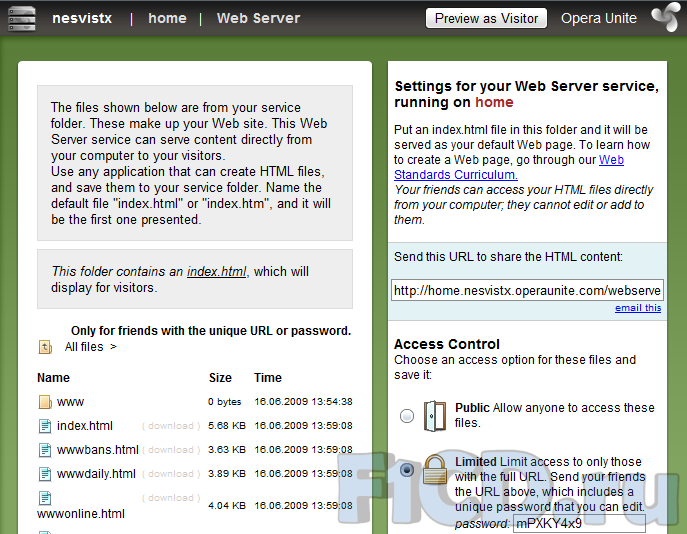Select the Limited access radio button
This screenshot has height=534, width=687.
coord(407,470)
